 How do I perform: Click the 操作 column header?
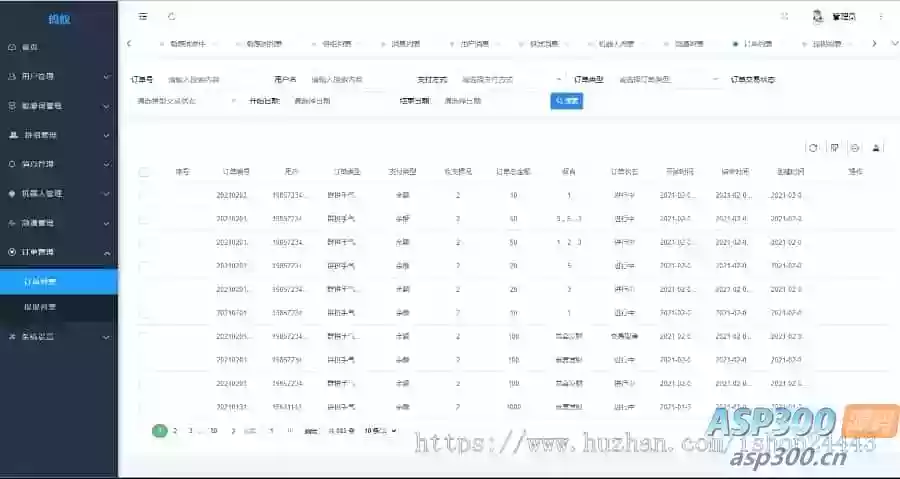855,172
